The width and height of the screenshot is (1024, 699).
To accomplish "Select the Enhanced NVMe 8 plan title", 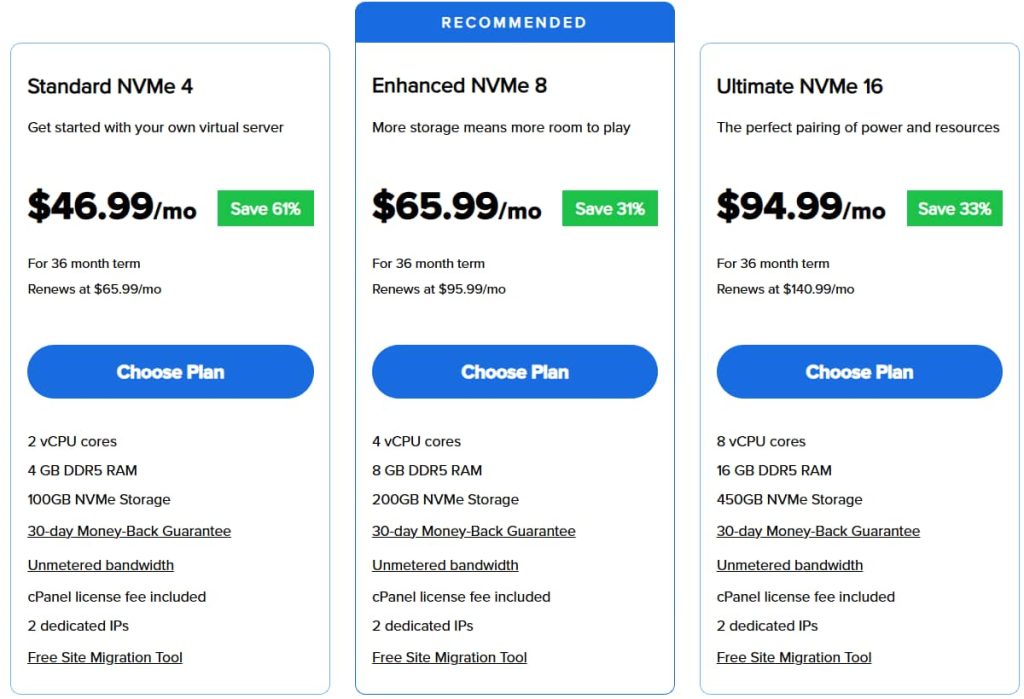I will coord(459,86).
